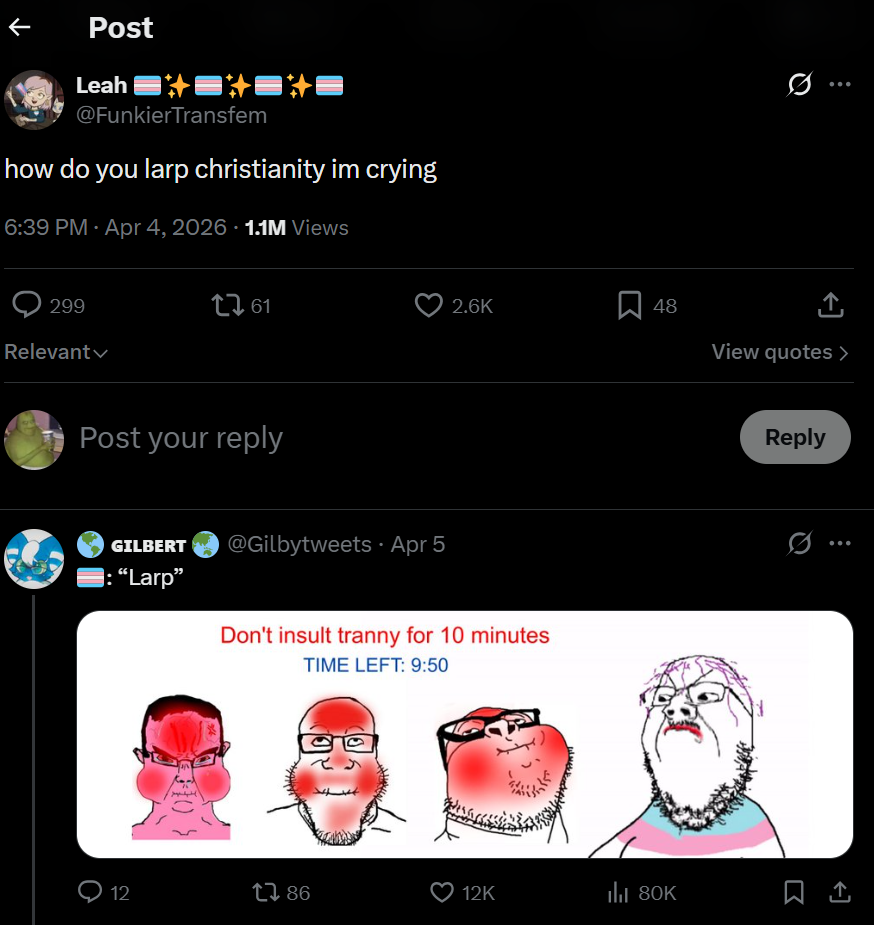874x925 pixels.
Task: Bookmark Leah's post
Action: (x=630, y=305)
